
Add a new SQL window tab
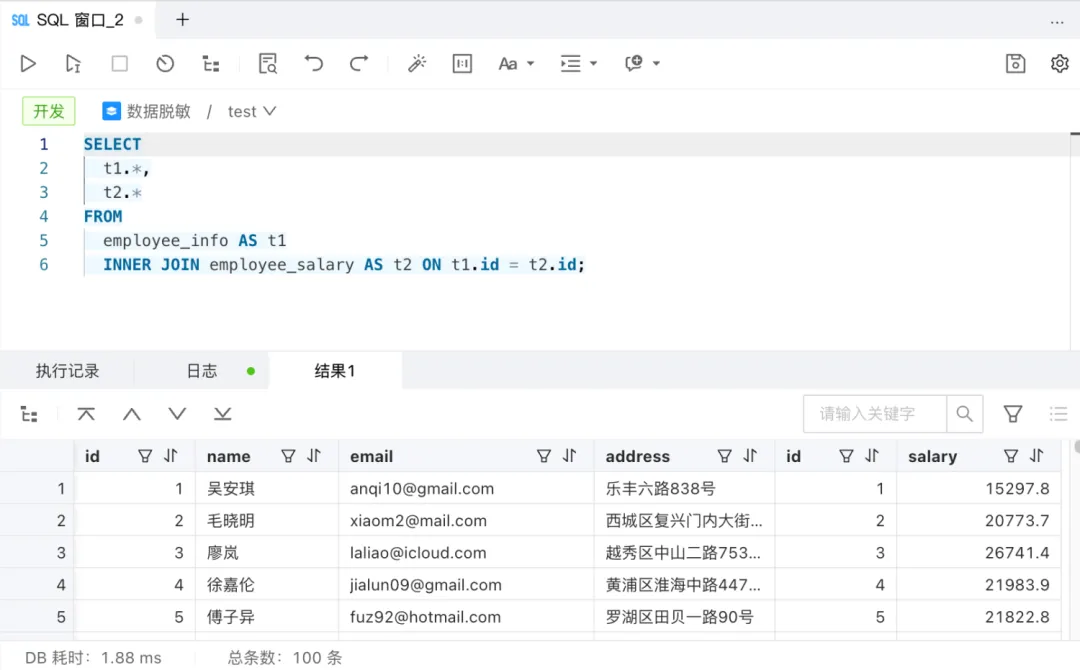coord(182,19)
